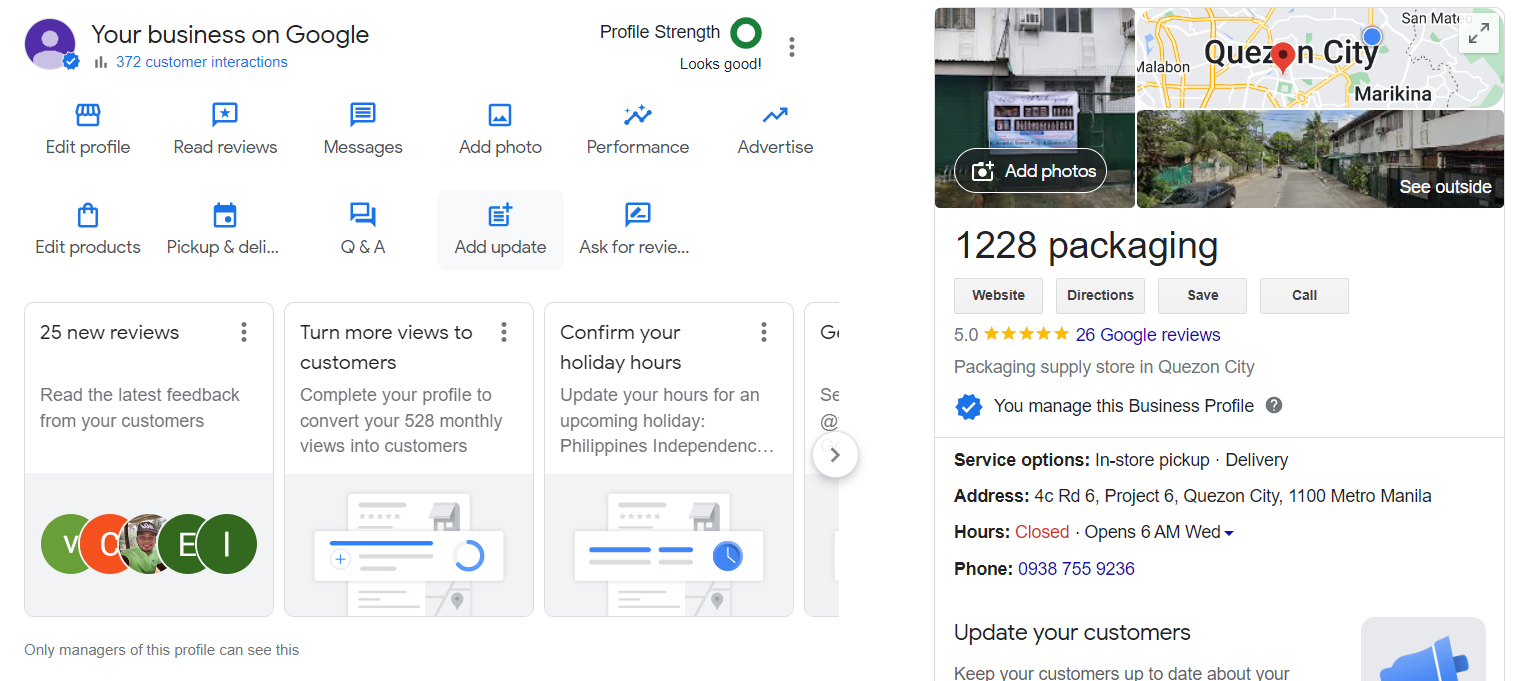The width and height of the screenshot is (1520, 681).
Task: Click the Profile Strength green ring
Action: (x=746, y=33)
